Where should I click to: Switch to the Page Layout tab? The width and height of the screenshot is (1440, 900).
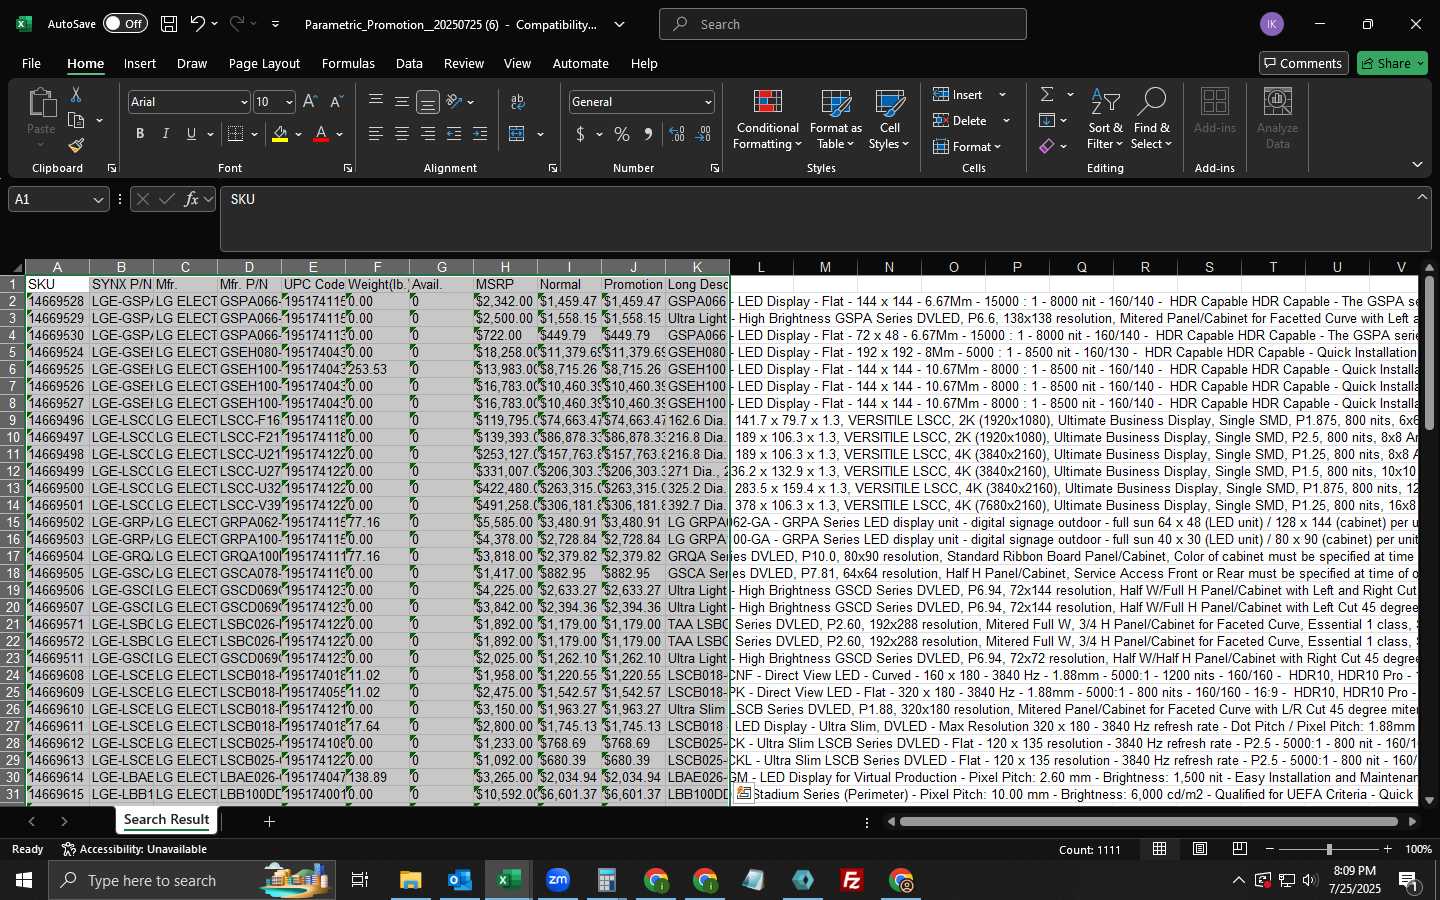(x=264, y=63)
